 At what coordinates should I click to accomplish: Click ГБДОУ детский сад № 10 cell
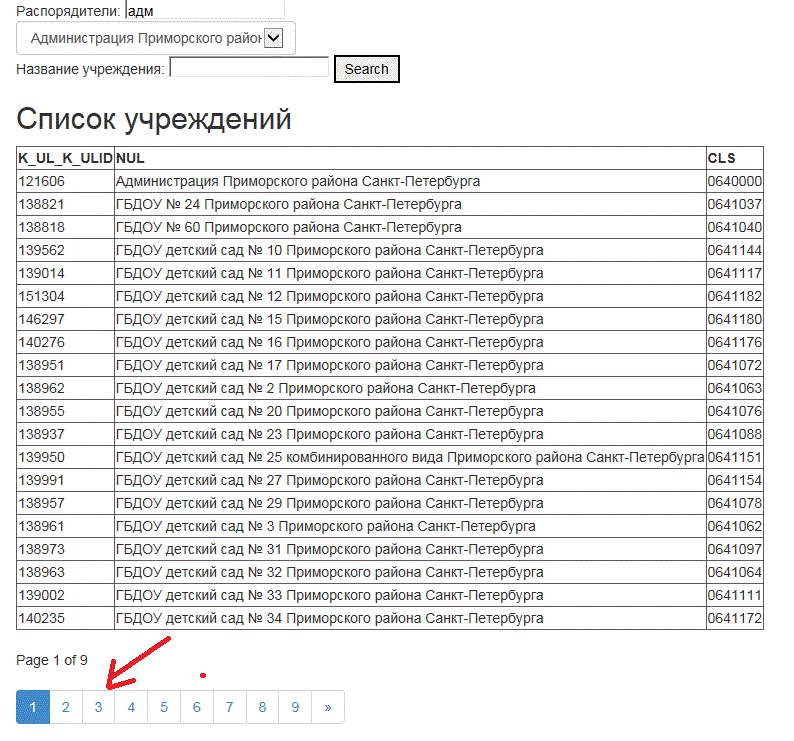pos(410,250)
